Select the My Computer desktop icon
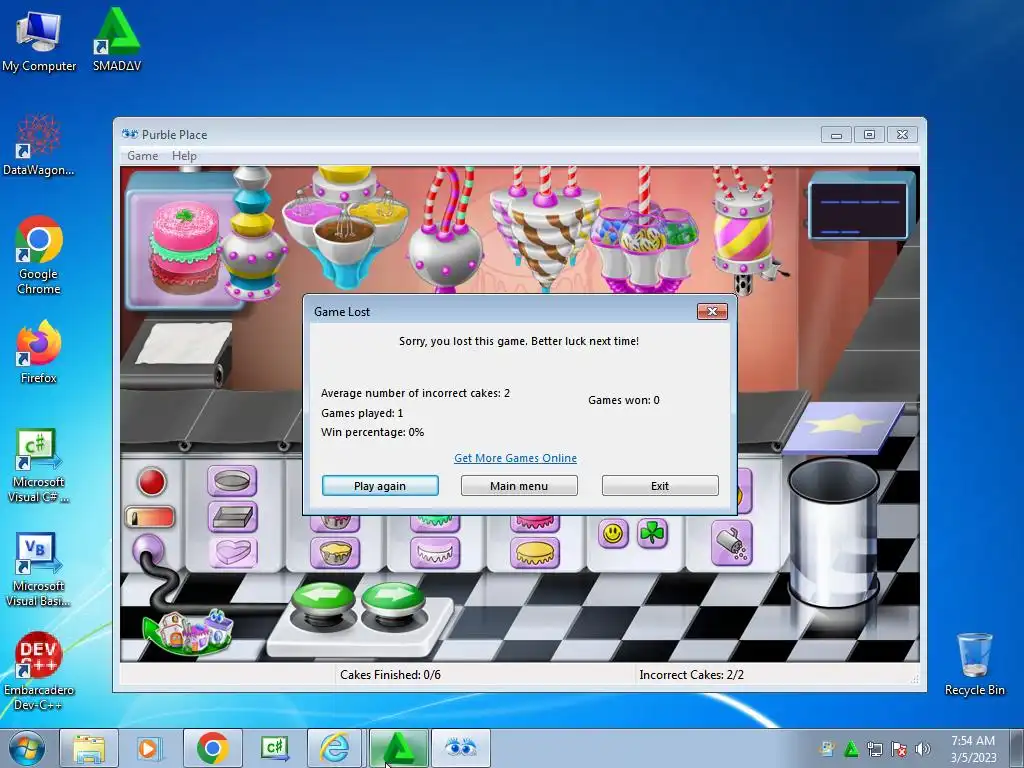Viewport: 1024px width, 768px height. pyautogui.click(x=39, y=41)
